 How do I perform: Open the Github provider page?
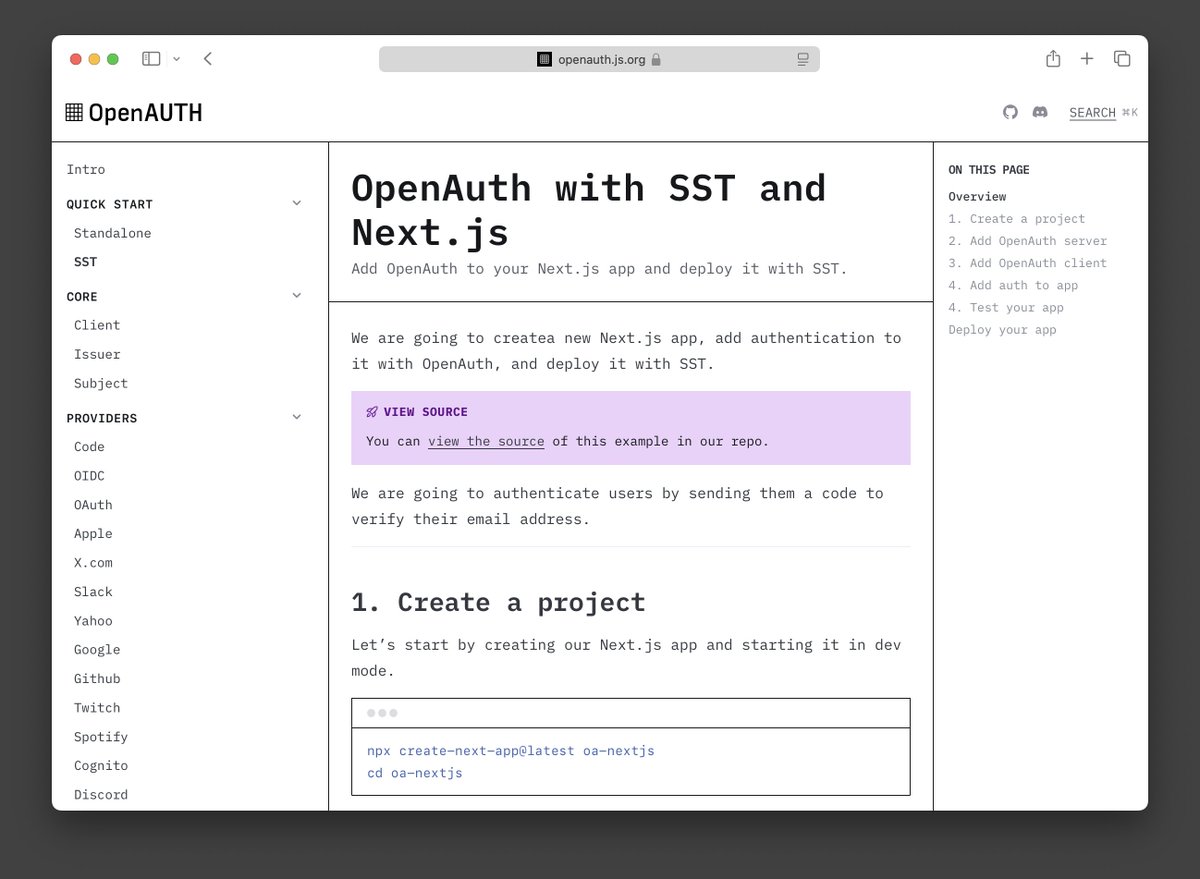coord(97,679)
